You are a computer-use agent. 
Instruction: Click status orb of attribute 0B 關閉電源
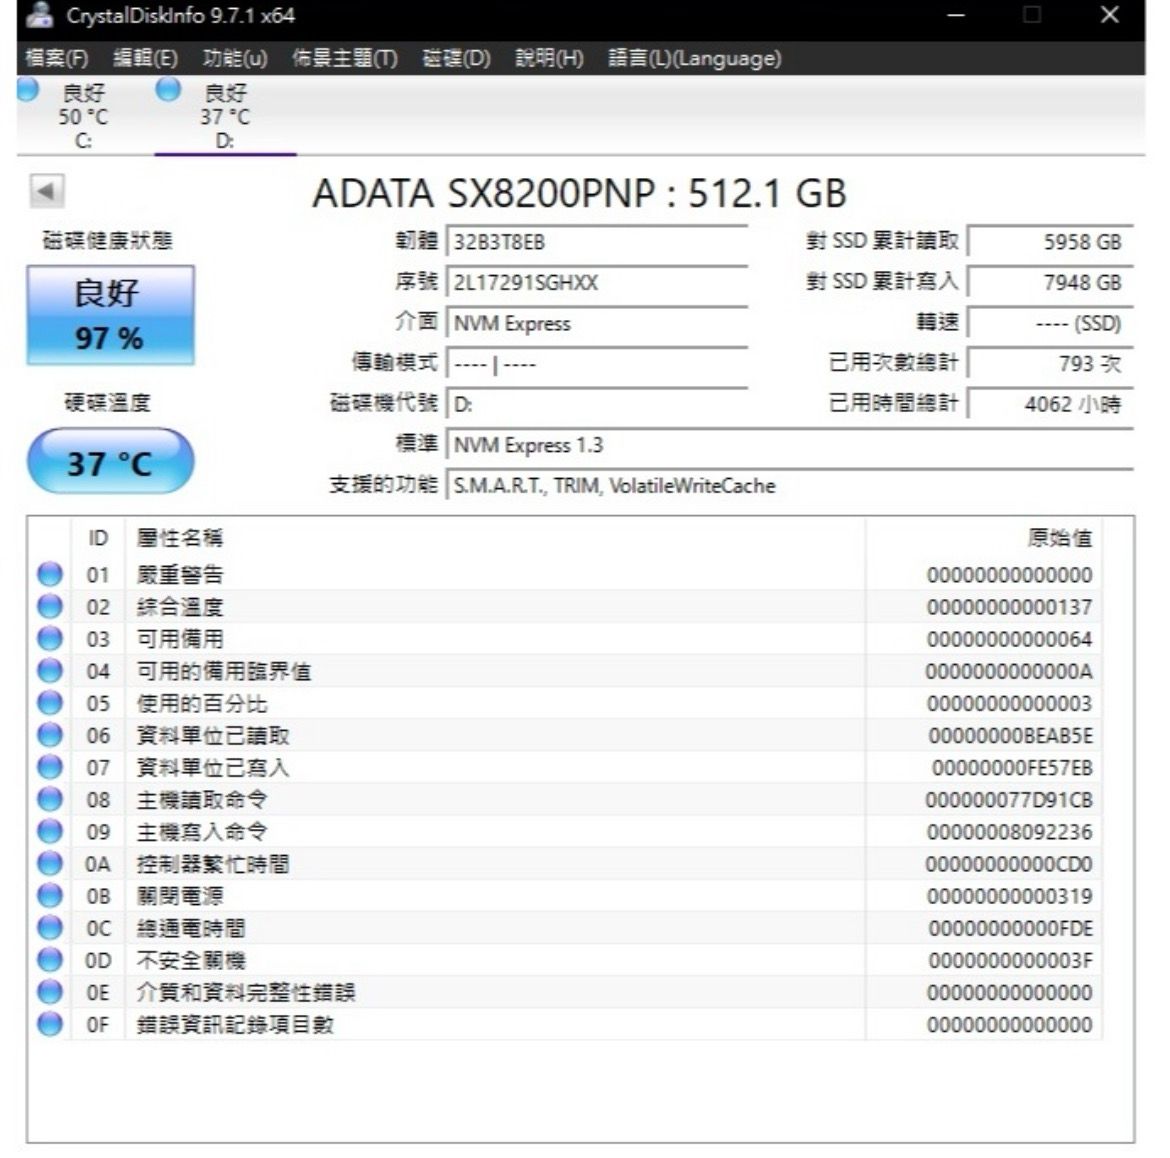click(x=50, y=895)
